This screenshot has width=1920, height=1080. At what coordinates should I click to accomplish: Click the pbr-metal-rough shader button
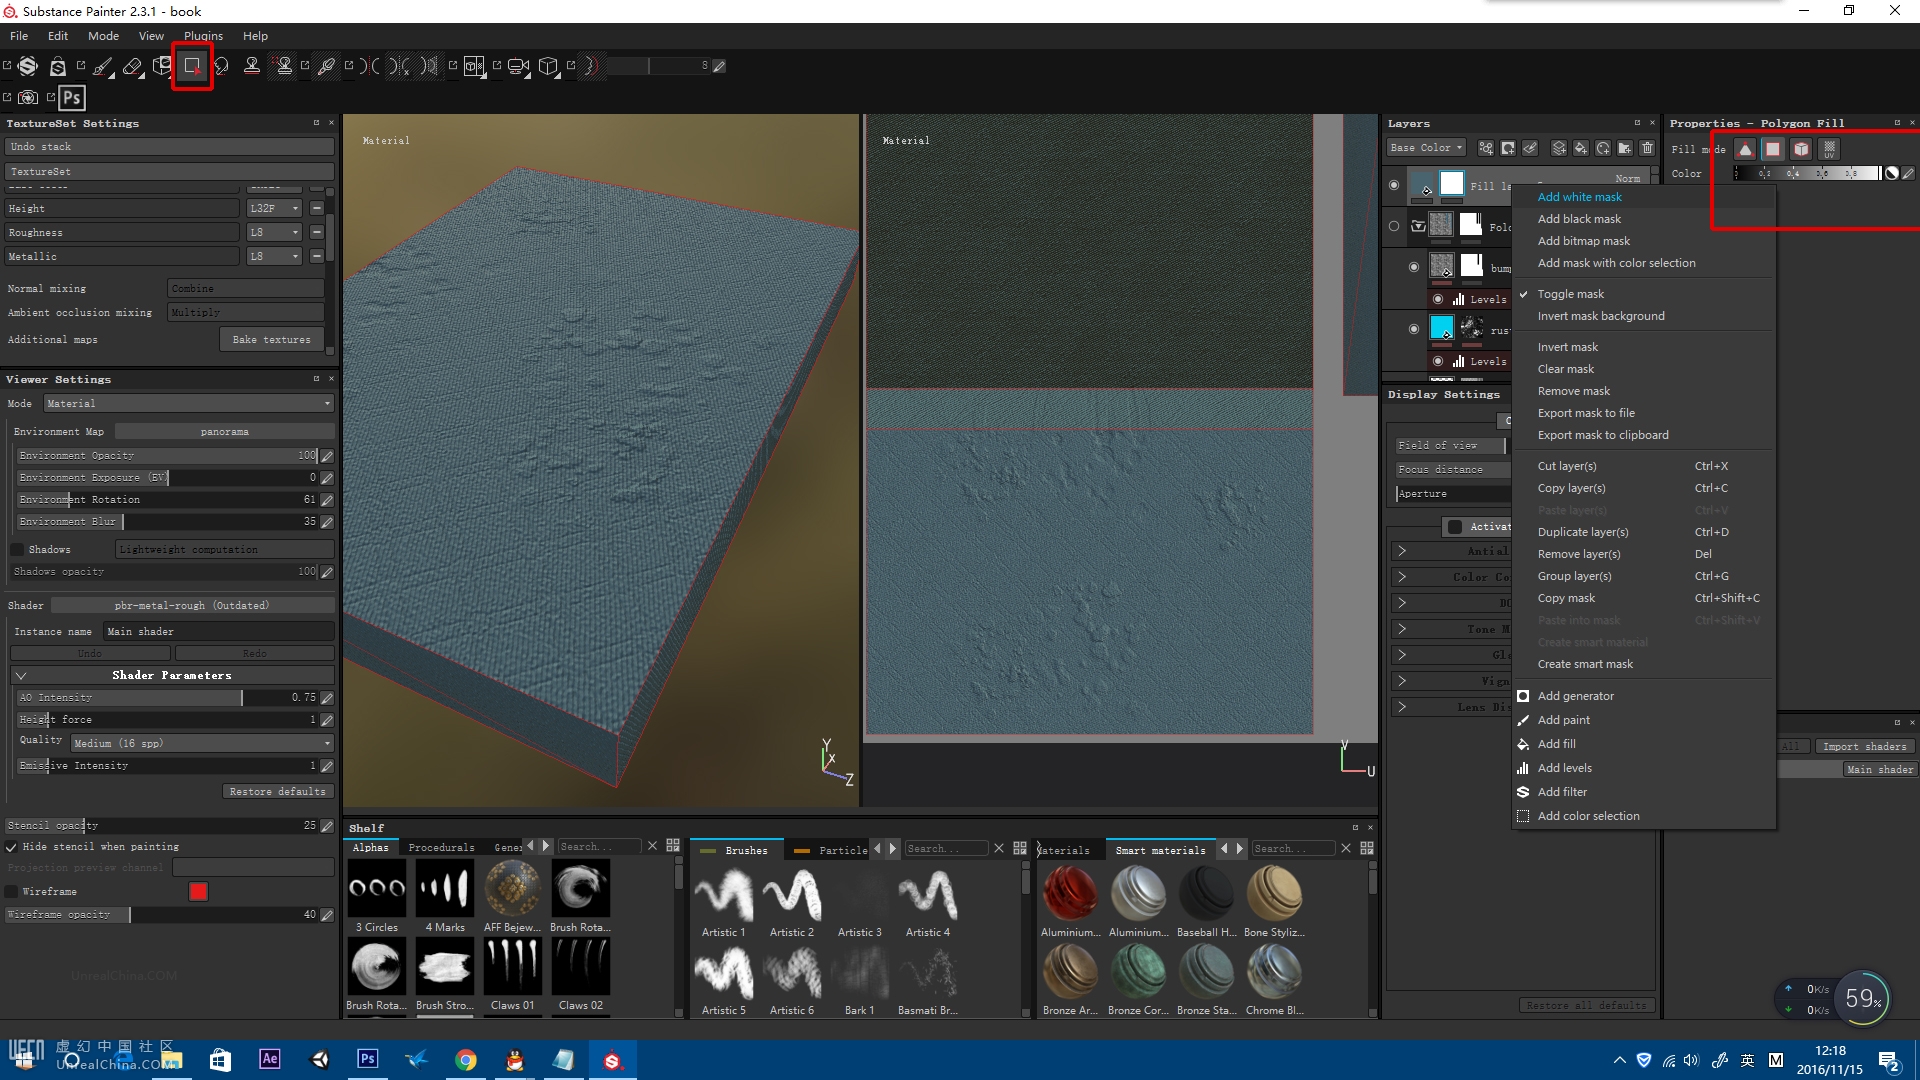(192, 606)
